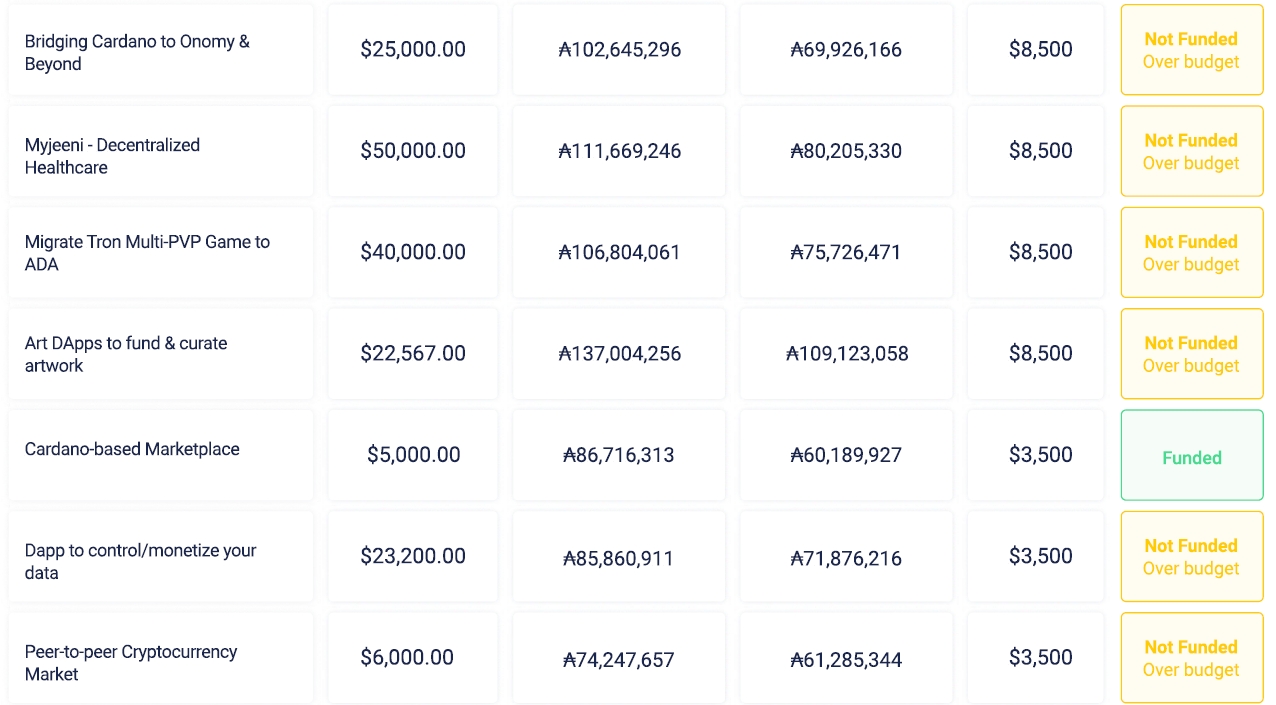Select the $50,000.00 requested amount cell
The image size is (1276, 705).
(x=413, y=151)
